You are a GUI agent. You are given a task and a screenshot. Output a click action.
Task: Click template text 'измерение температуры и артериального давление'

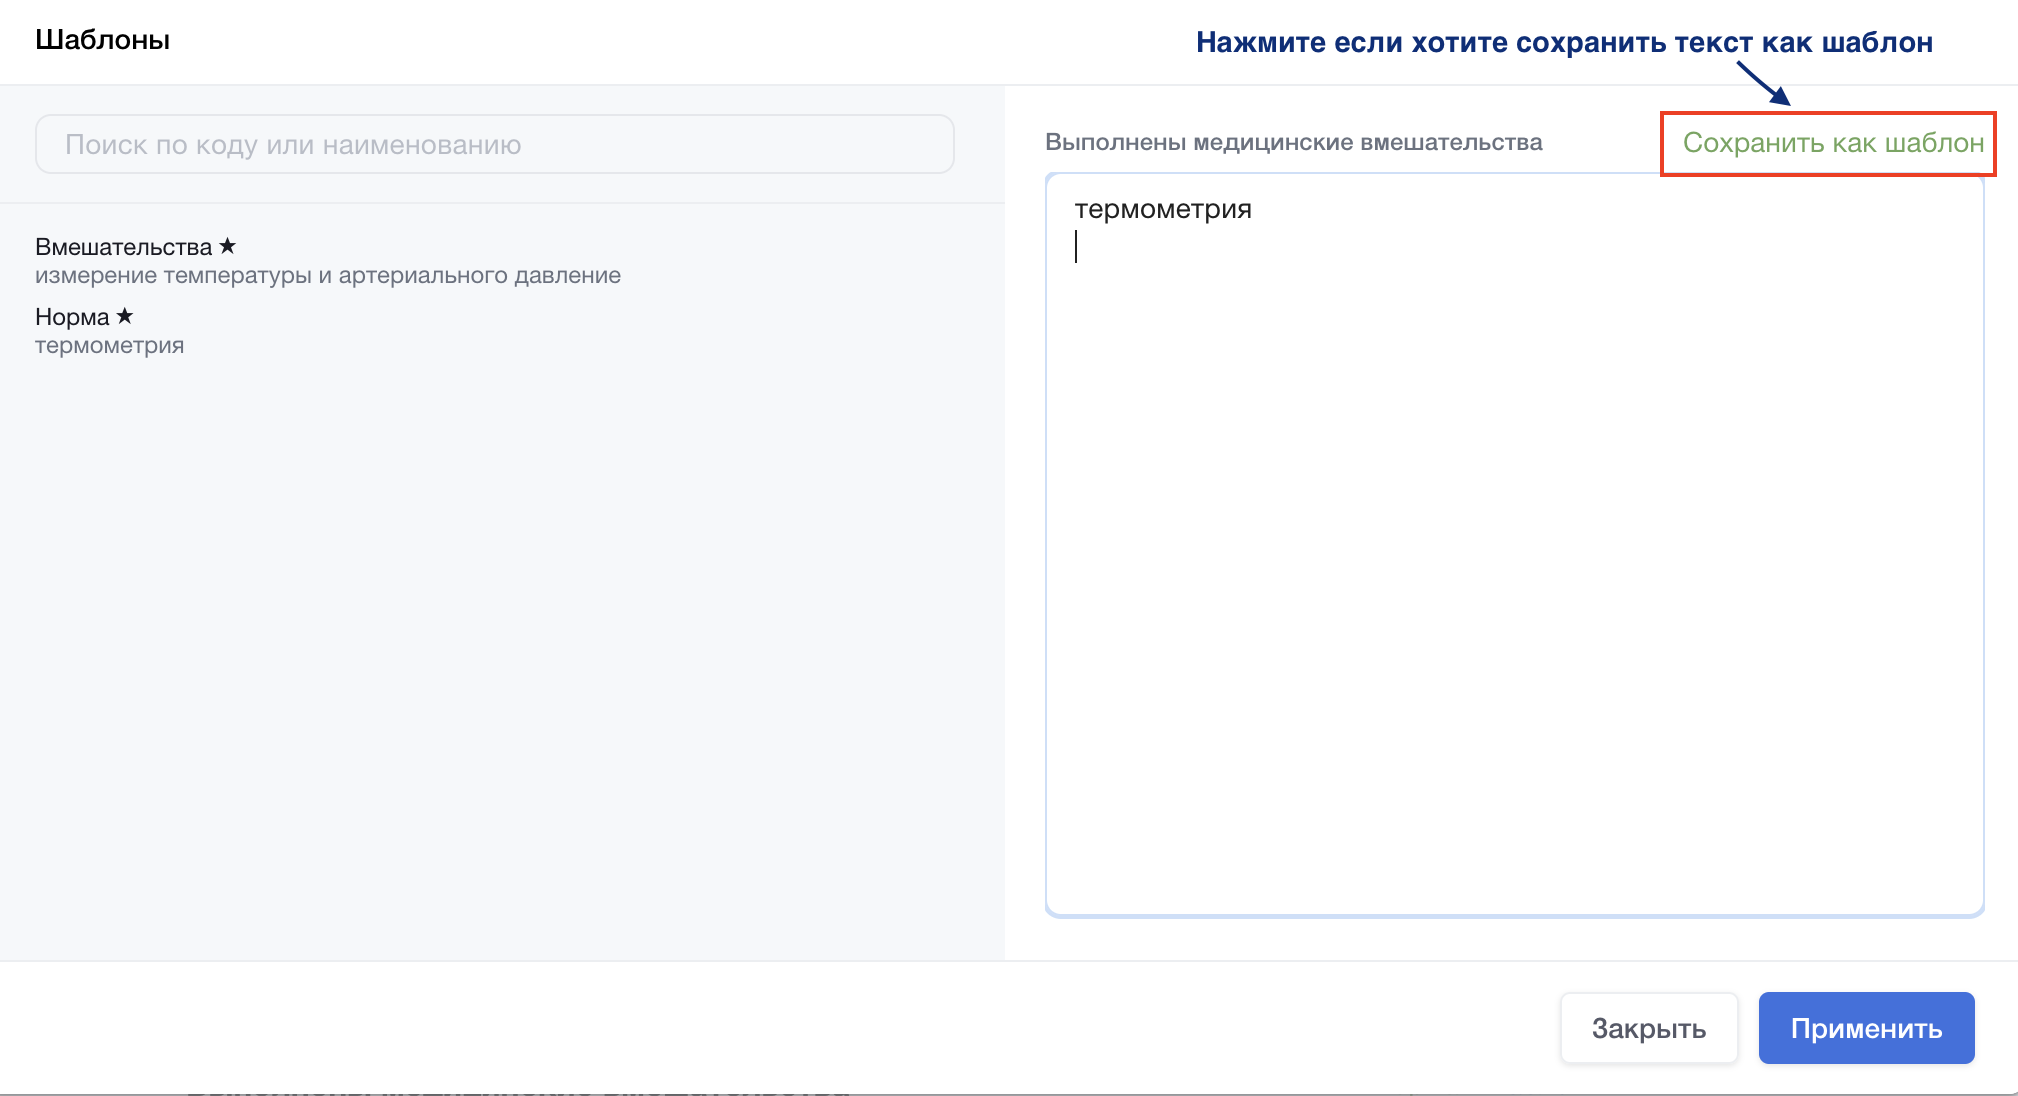click(327, 275)
